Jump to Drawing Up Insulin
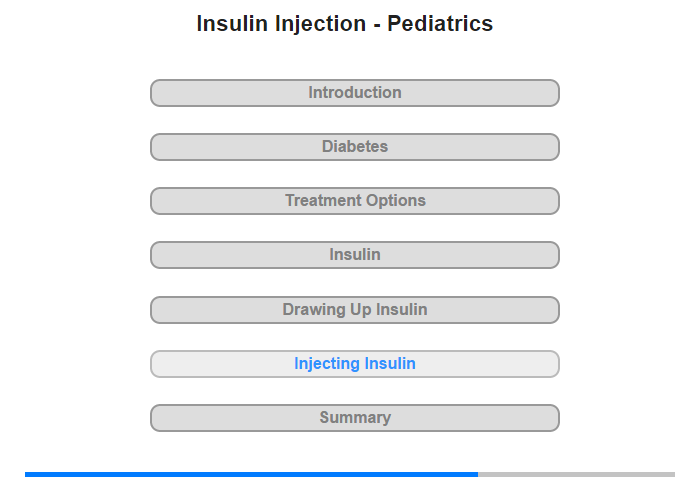 pyautogui.click(x=354, y=310)
